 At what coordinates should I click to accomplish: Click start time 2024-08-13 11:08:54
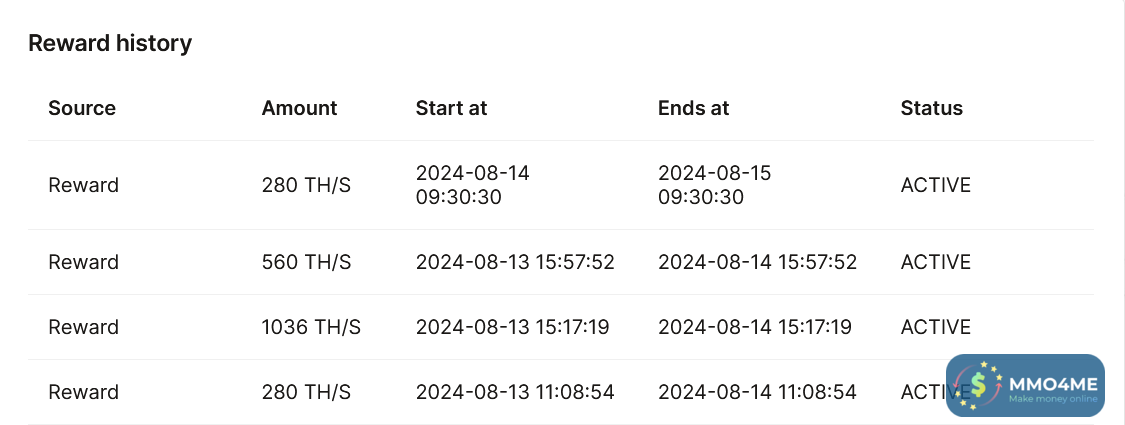514,392
